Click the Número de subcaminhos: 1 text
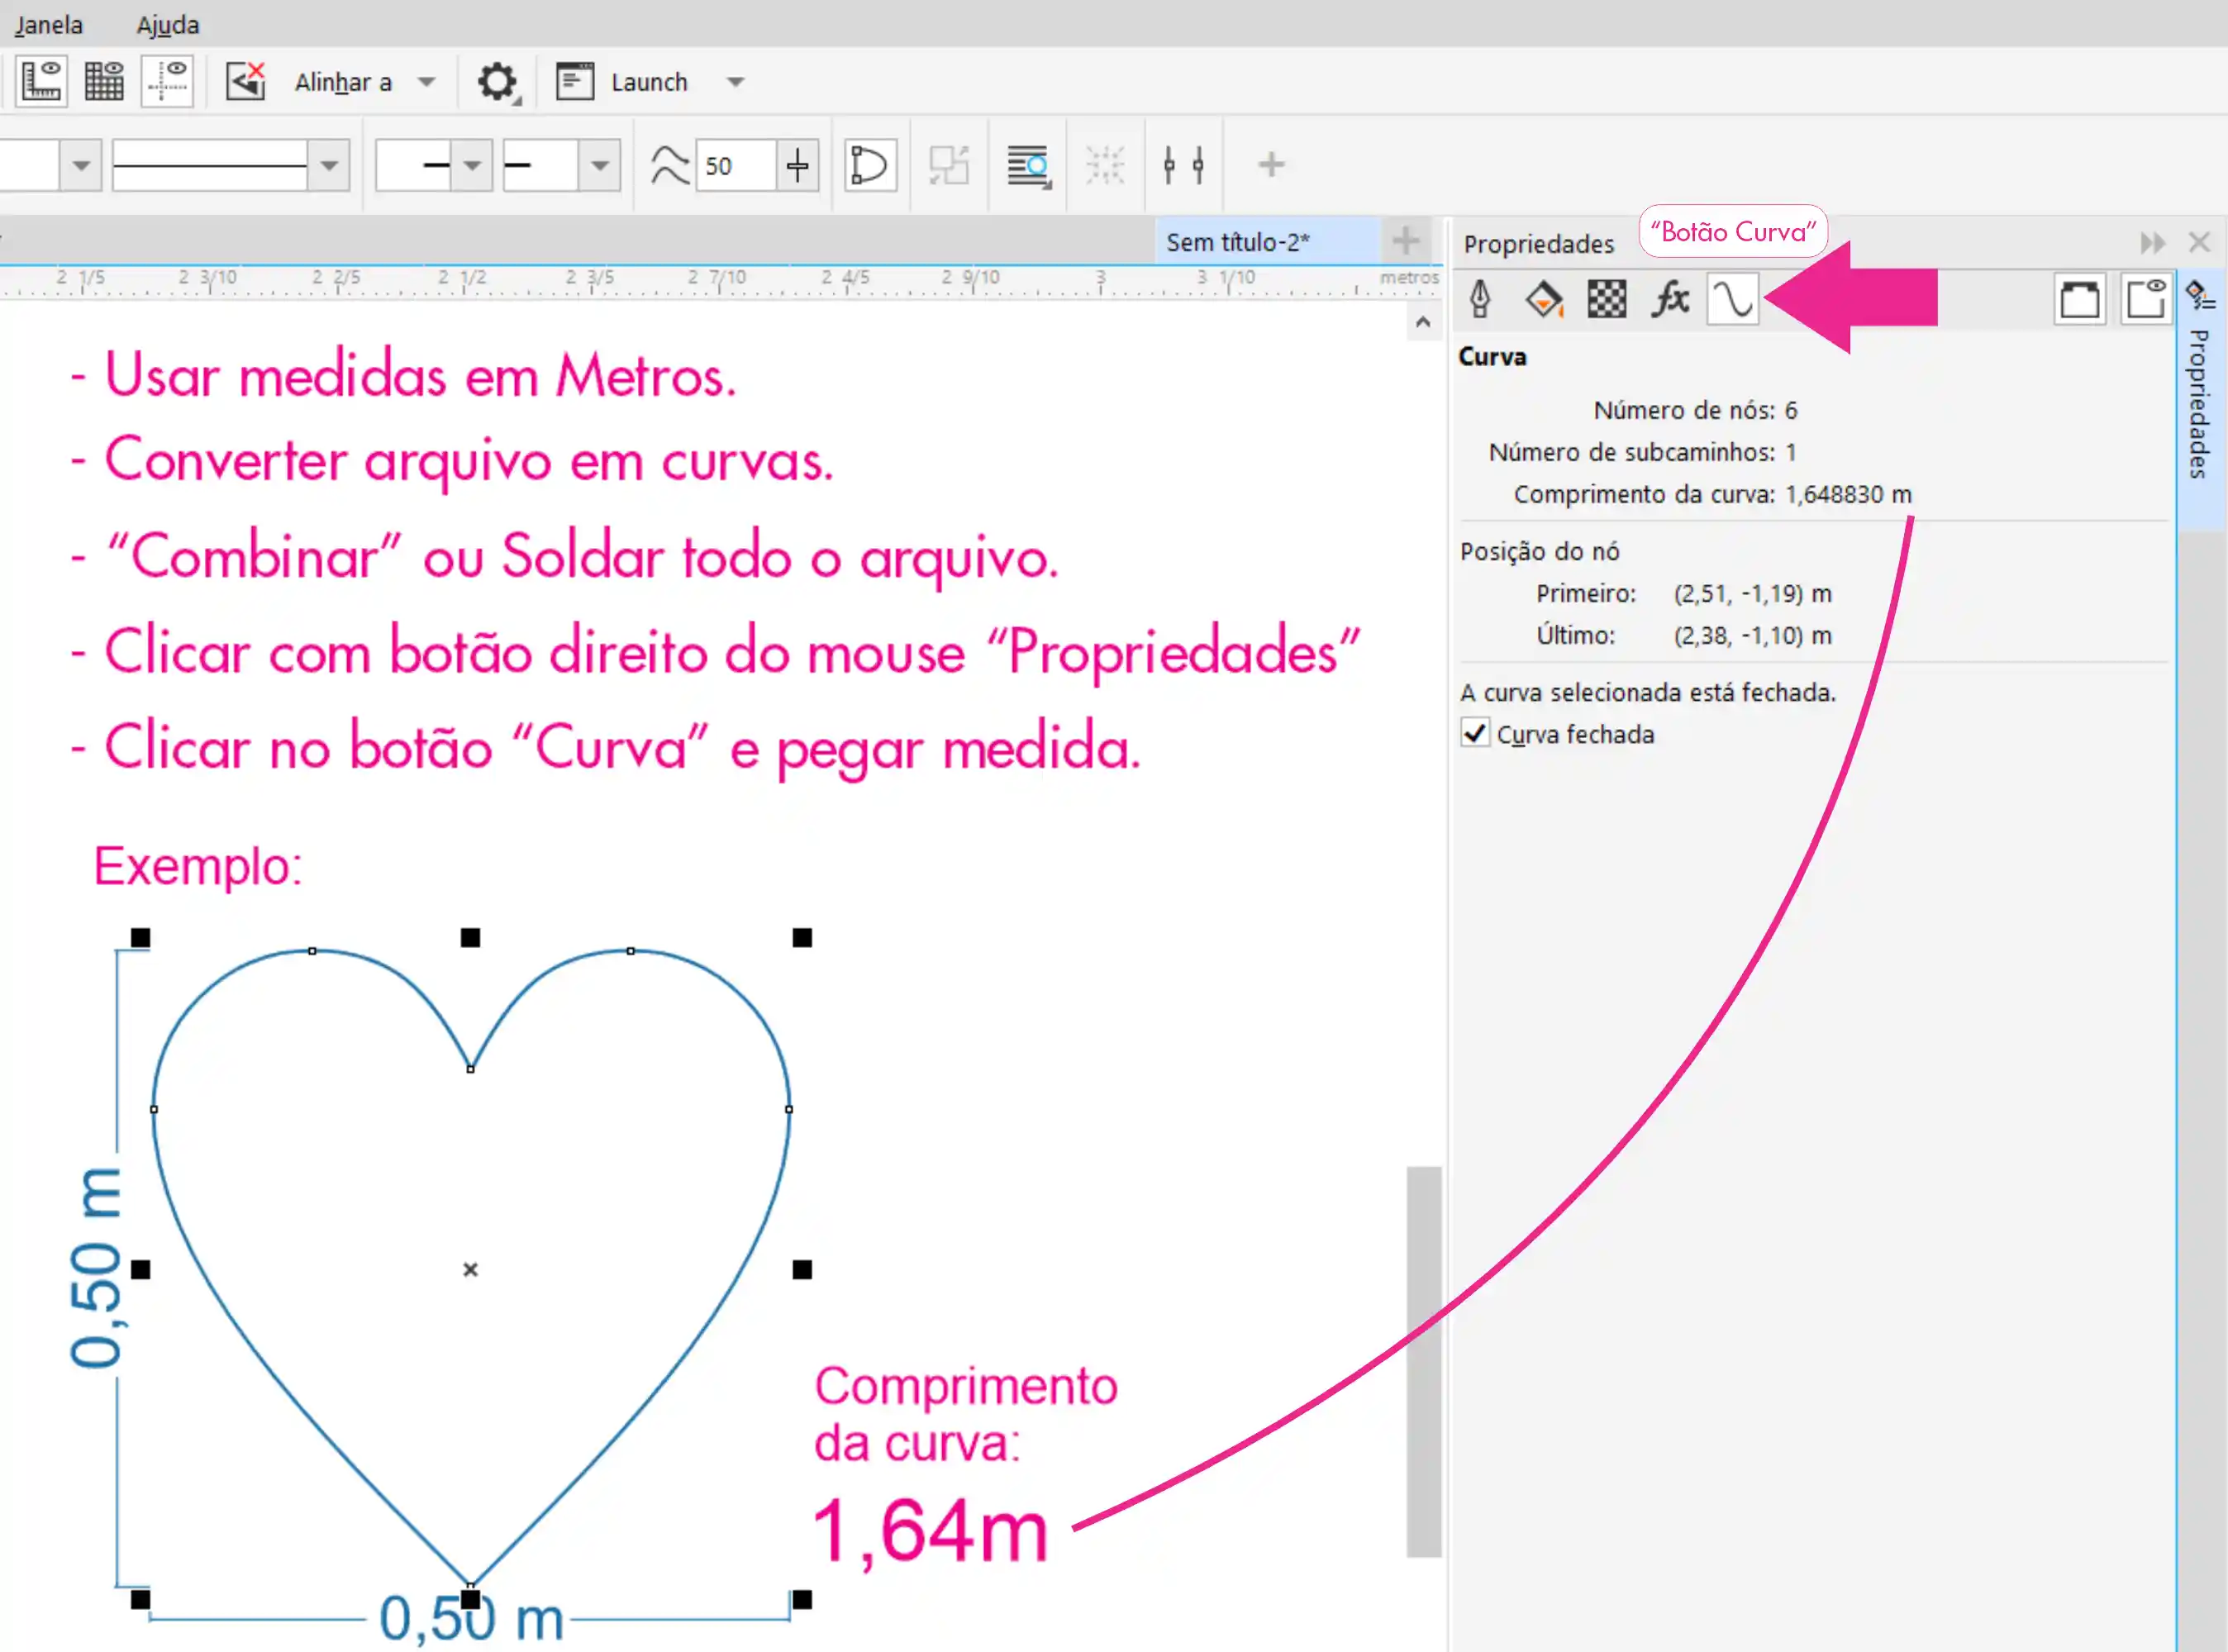 [x=1642, y=452]
